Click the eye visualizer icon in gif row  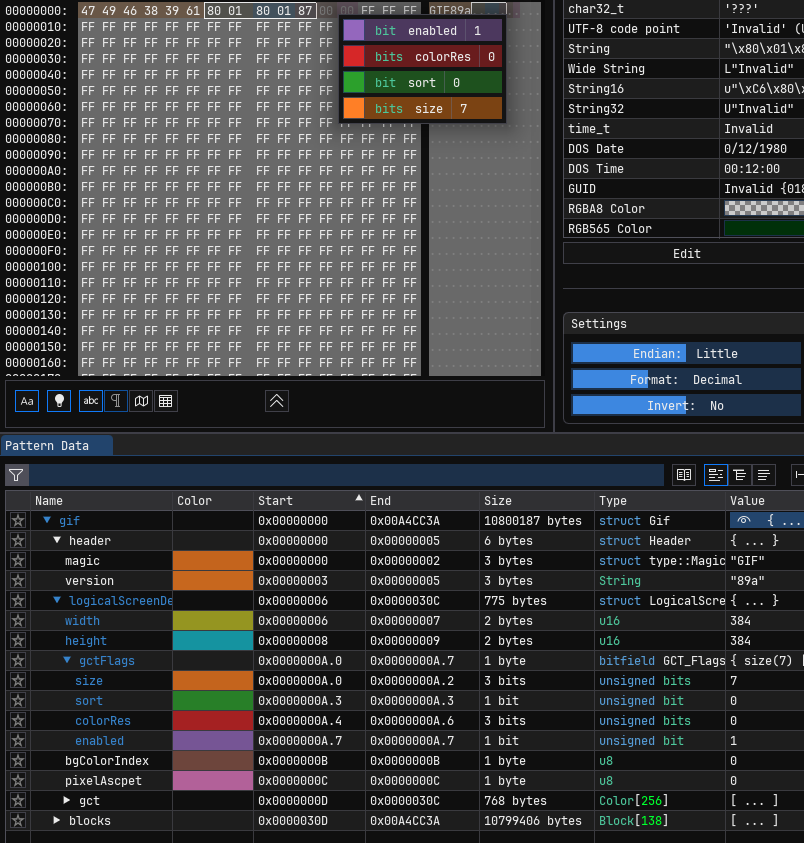[744, 520]
